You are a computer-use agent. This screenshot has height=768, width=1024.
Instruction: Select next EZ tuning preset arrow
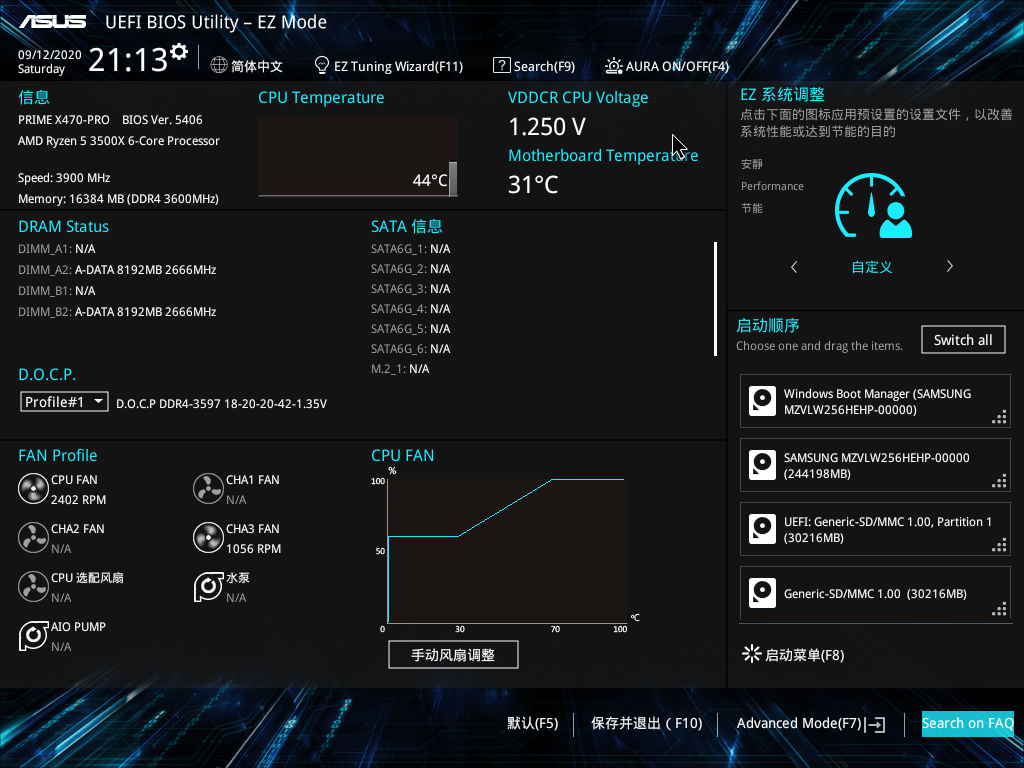click(x=950, y=266)
